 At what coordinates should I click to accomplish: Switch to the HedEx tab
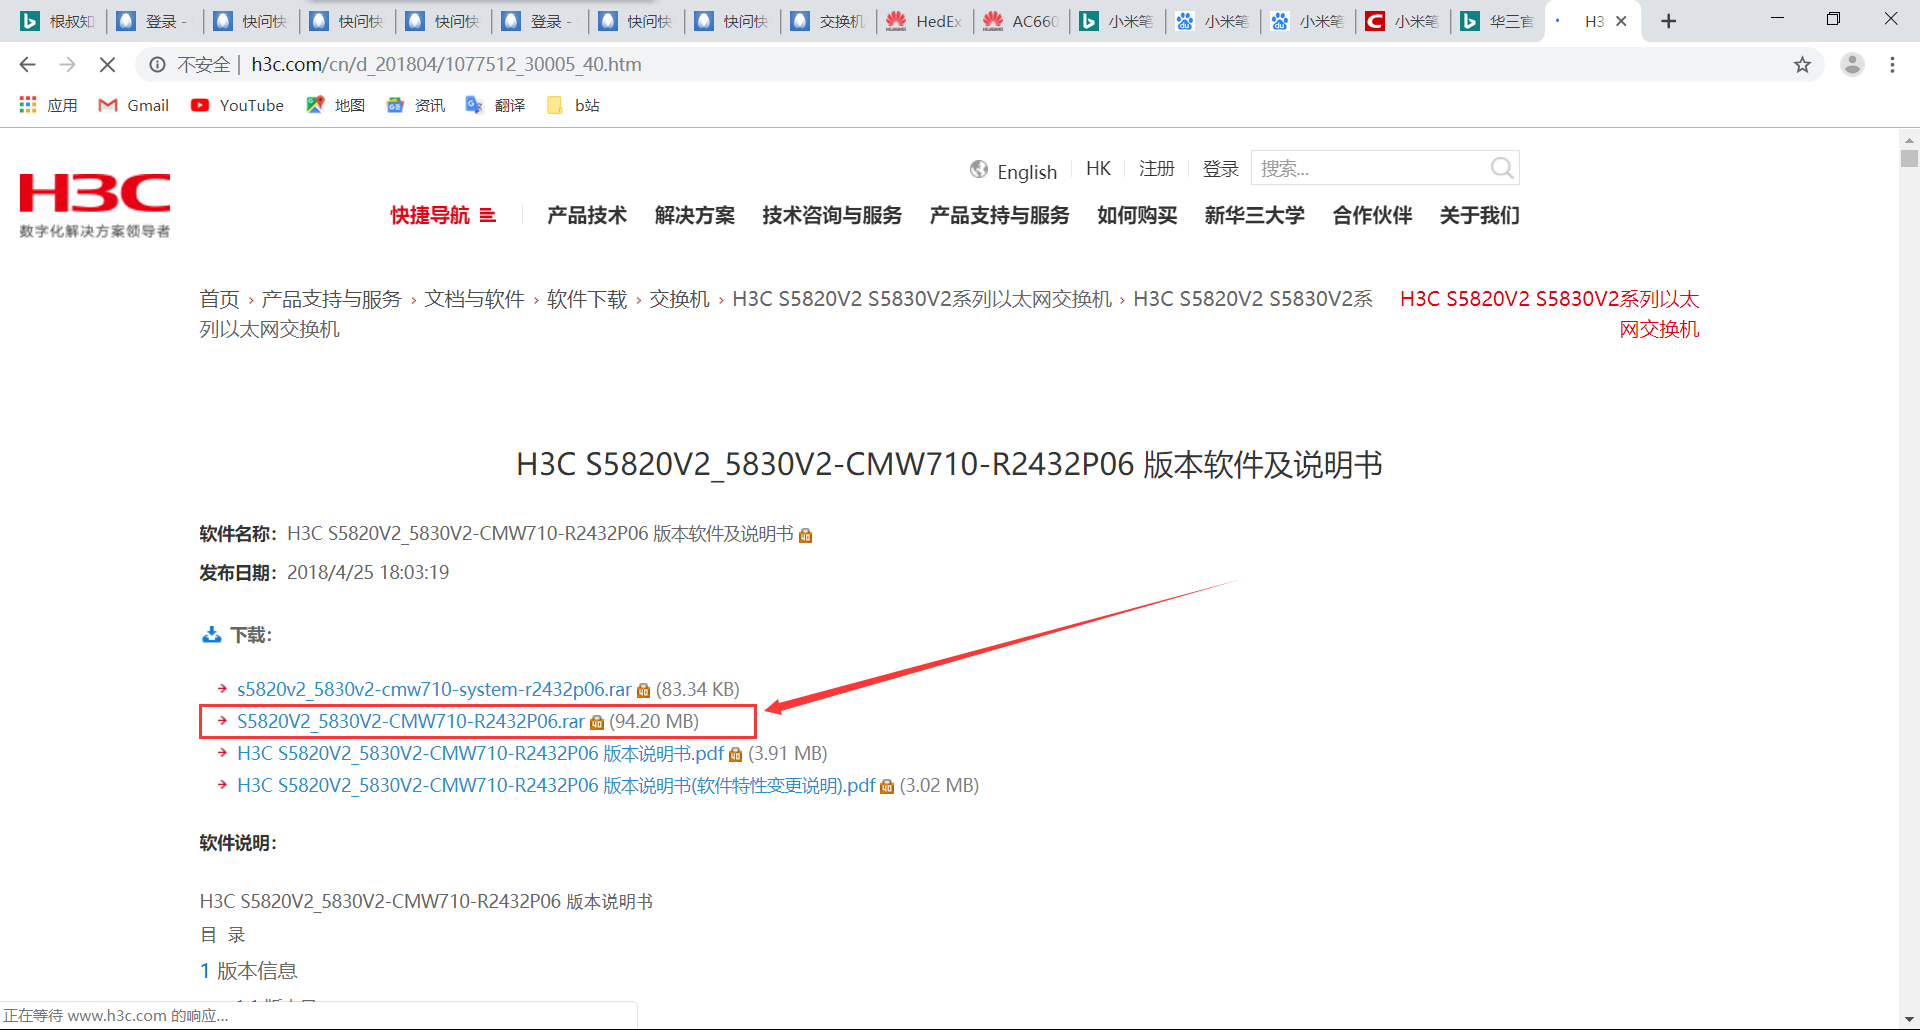[924, 21]
